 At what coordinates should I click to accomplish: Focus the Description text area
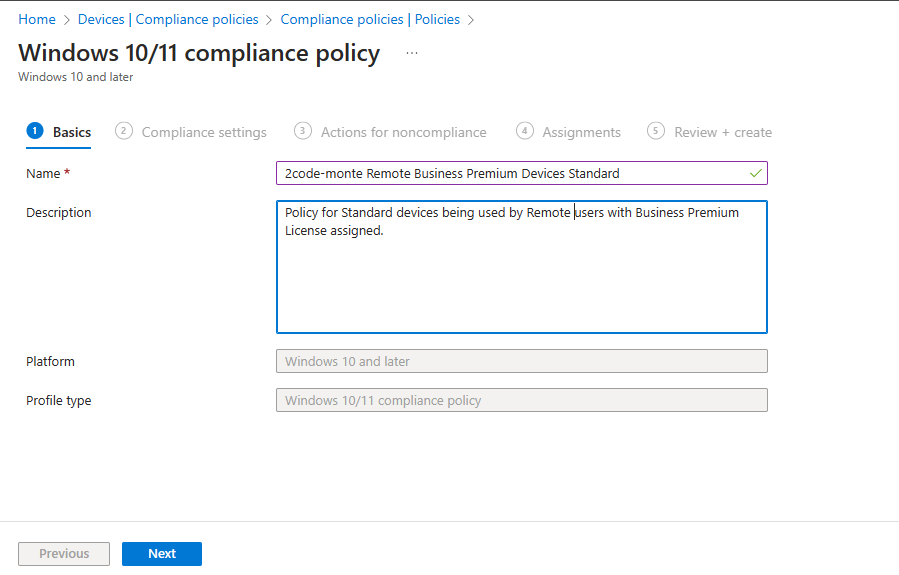tap(521, 280)
